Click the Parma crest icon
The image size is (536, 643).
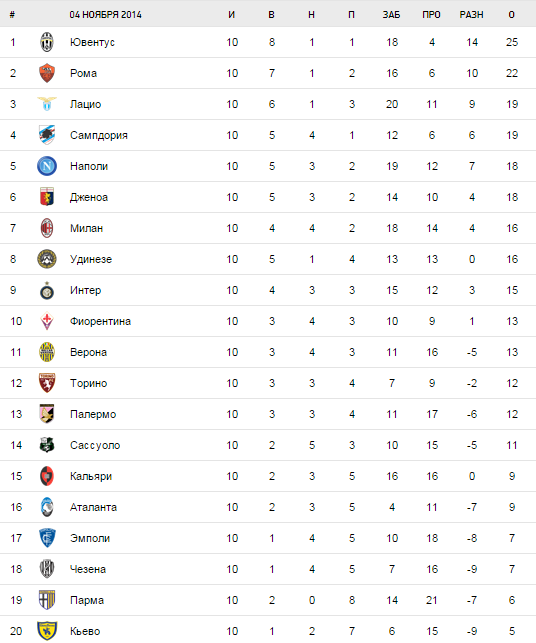pyautogui.click(x=47, y=600)
